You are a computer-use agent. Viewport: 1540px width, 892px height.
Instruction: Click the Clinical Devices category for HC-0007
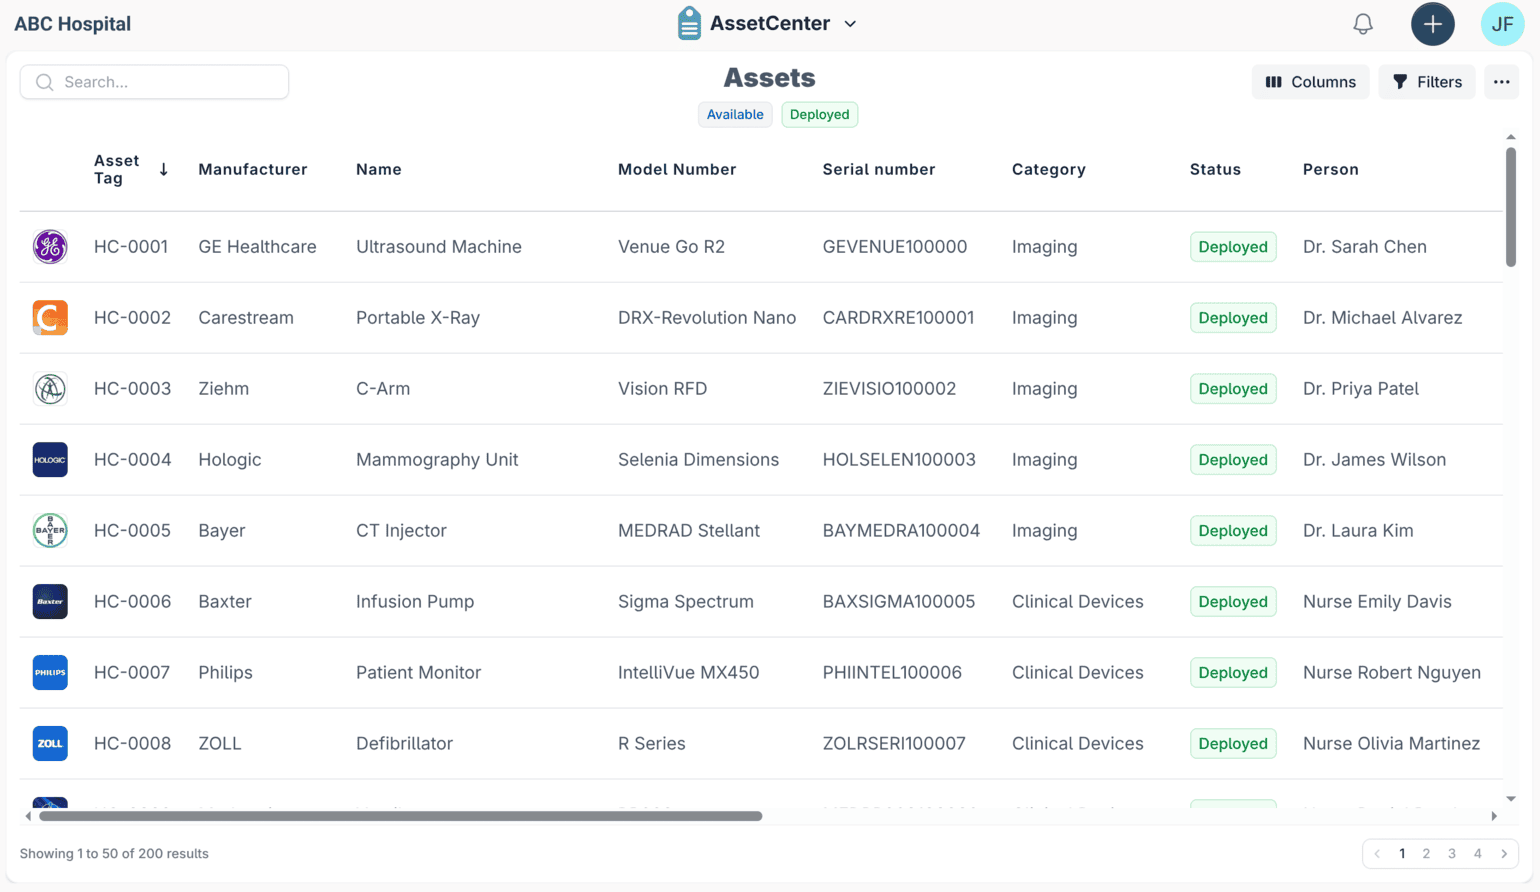pyautogui.click(x=1078, y=673)
